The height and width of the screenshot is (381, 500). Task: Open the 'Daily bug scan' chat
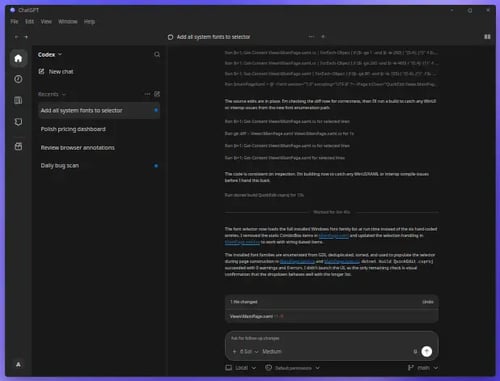point(99,166)
